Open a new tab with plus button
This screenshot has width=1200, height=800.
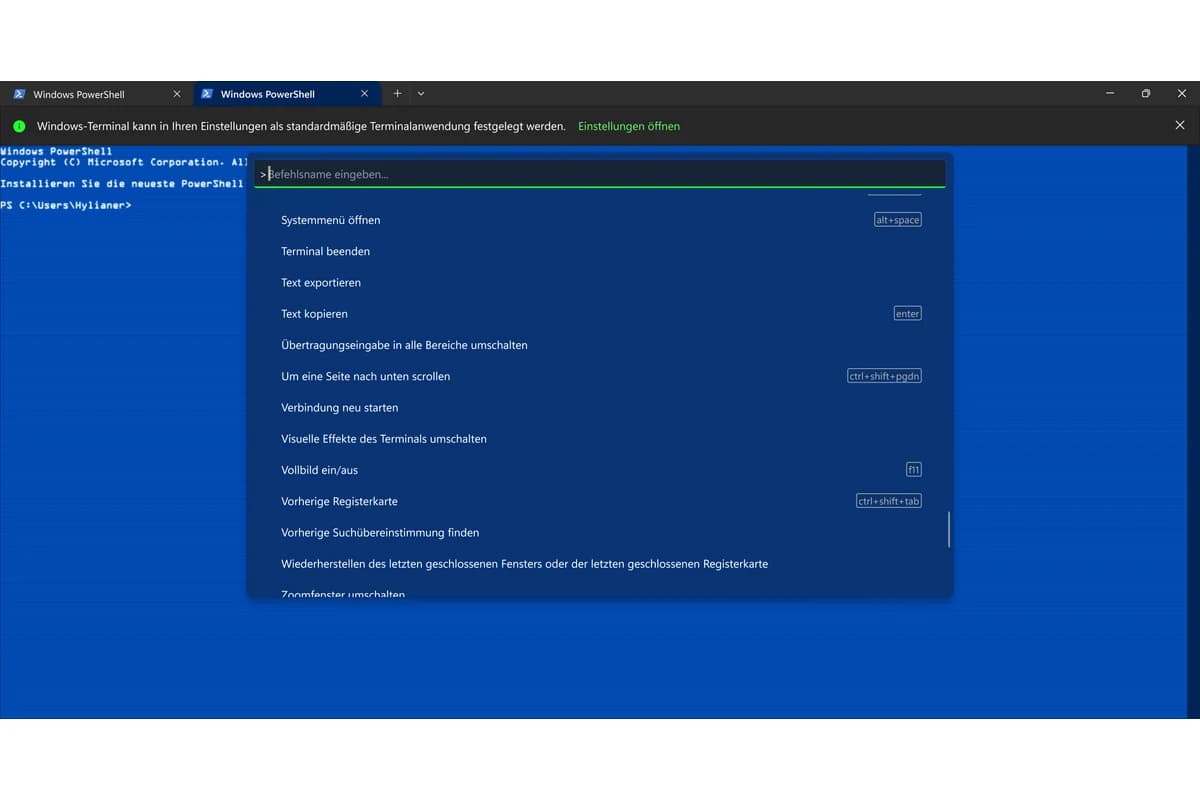[x=397, y=93]
